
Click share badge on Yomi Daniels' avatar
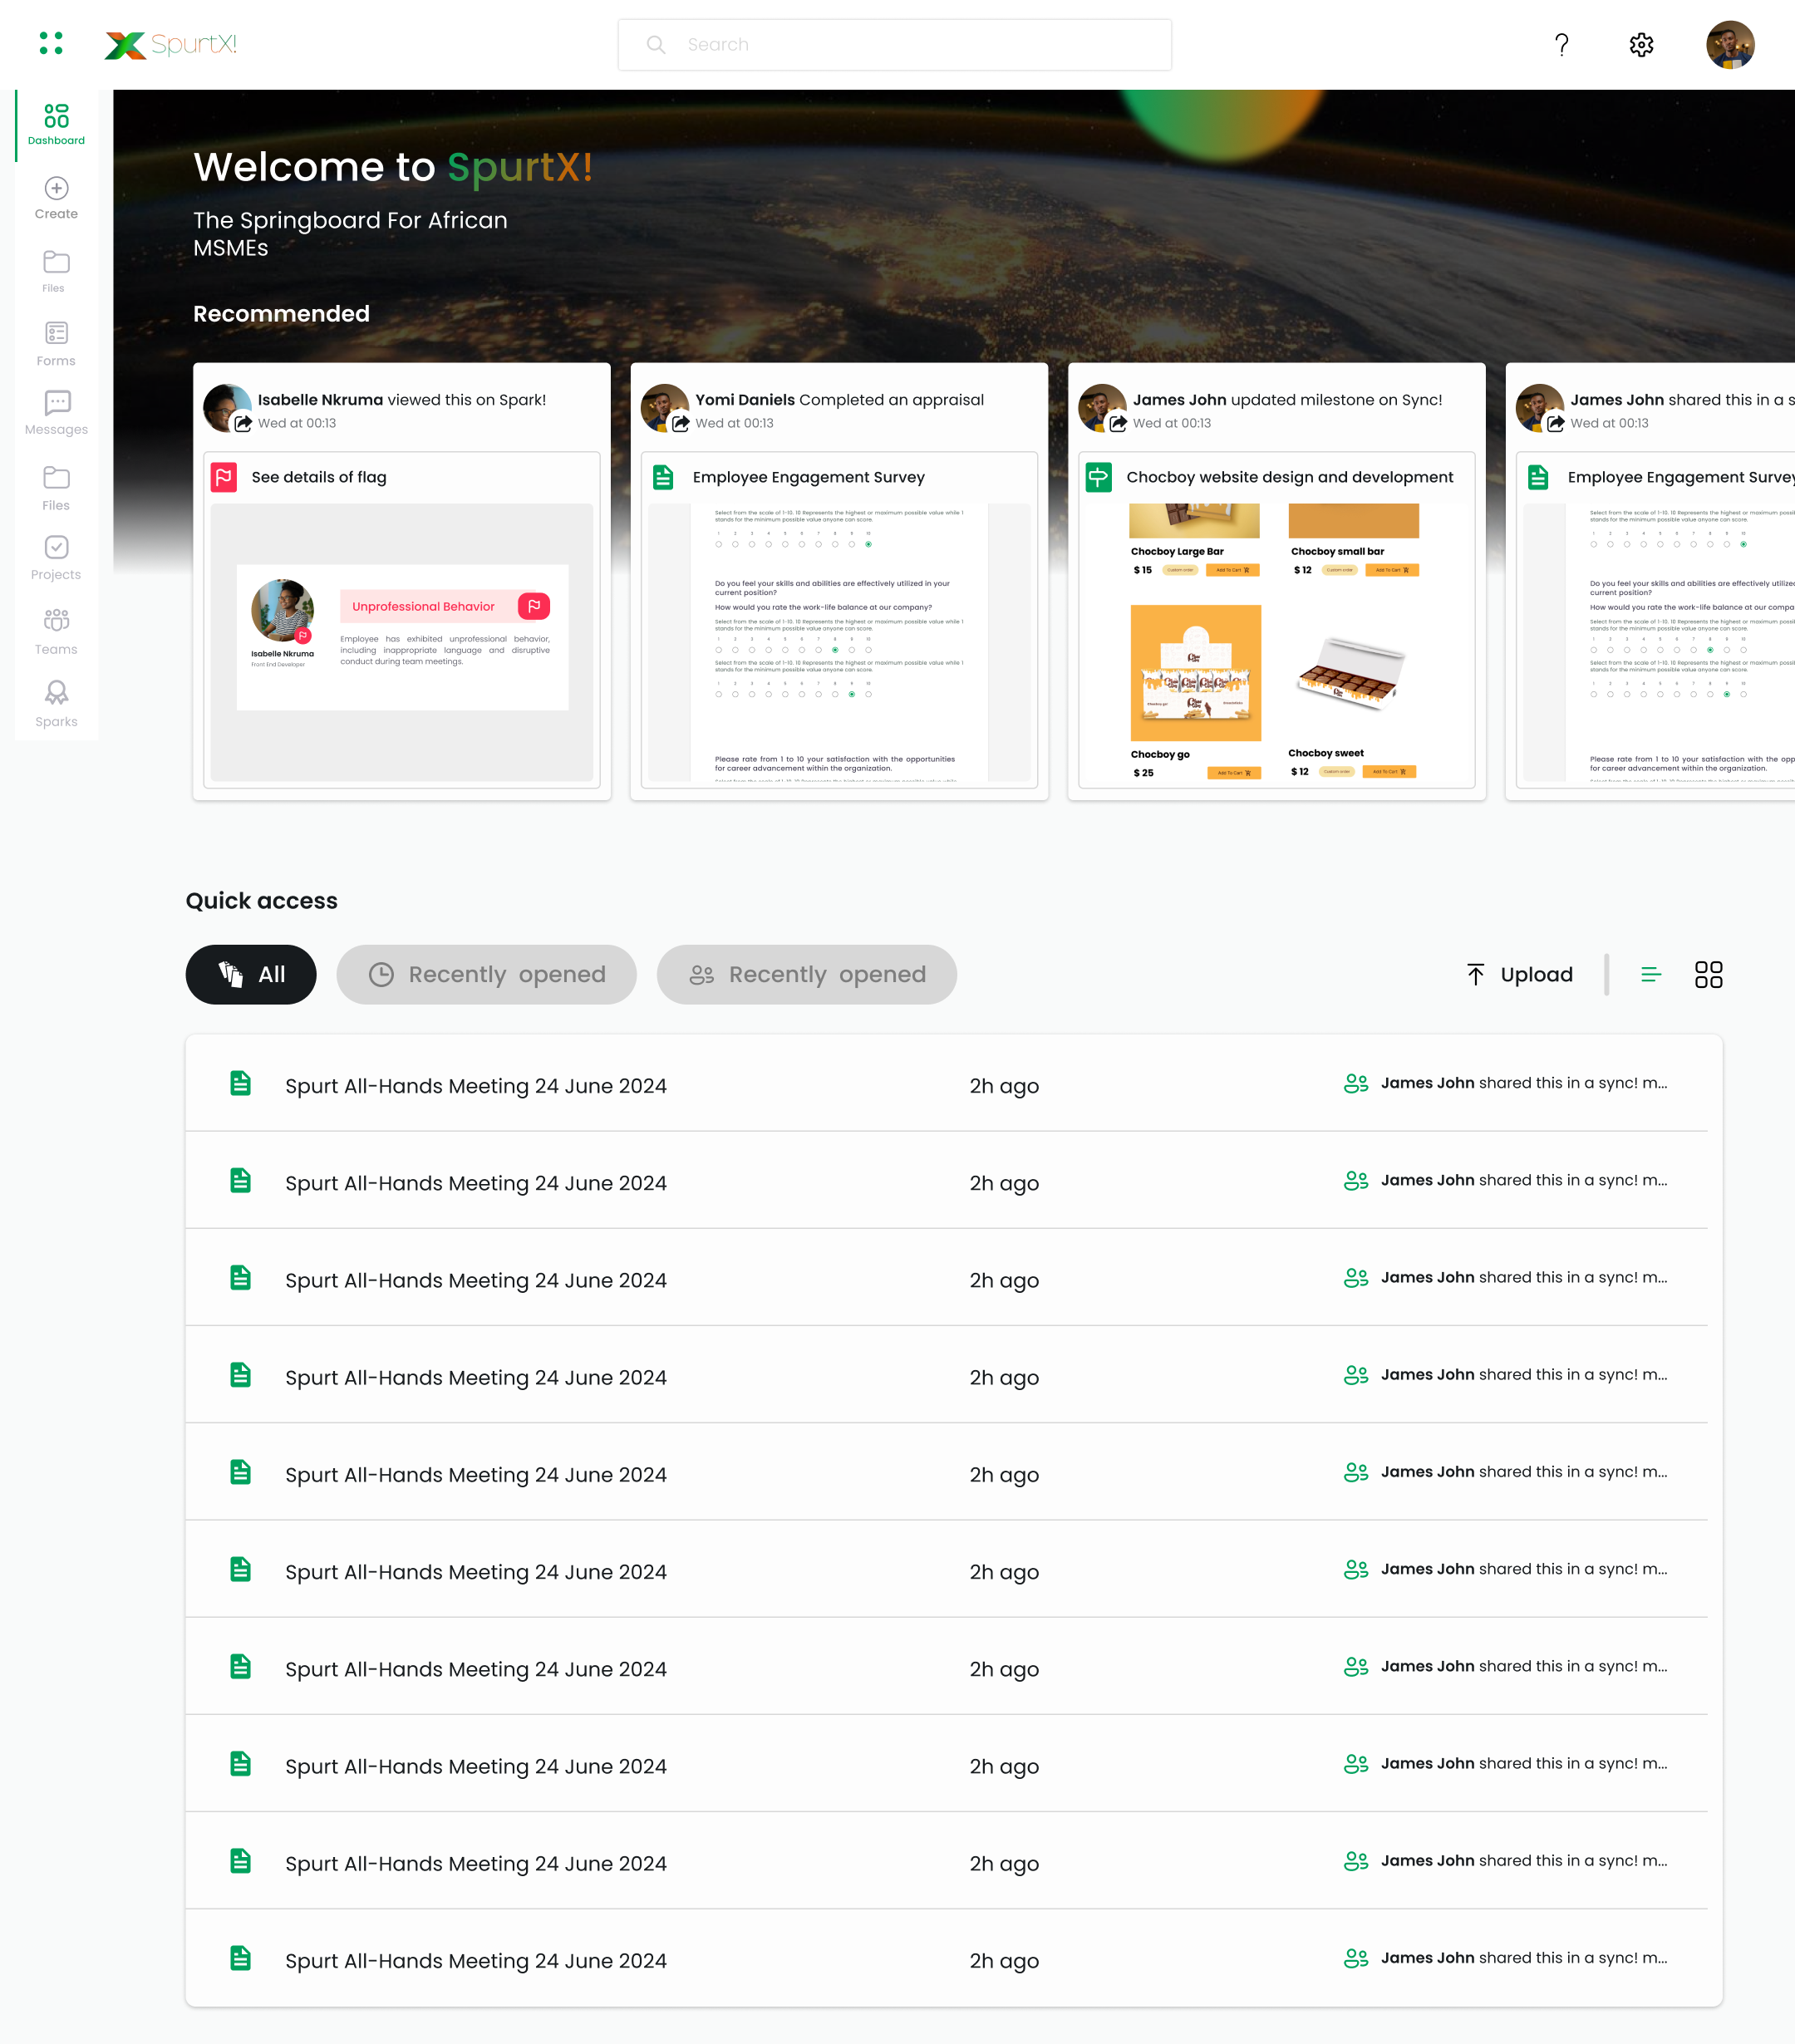click(x=680, y=423)
